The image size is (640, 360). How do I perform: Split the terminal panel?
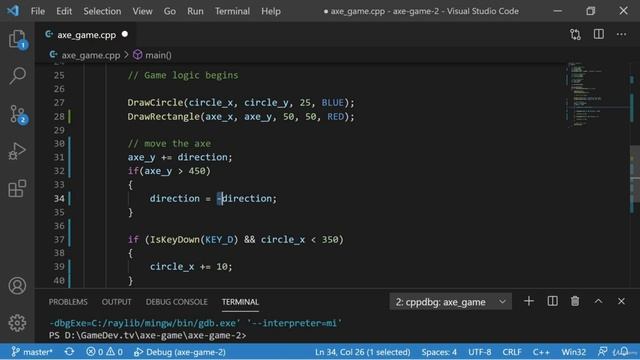tap(552, 301)
